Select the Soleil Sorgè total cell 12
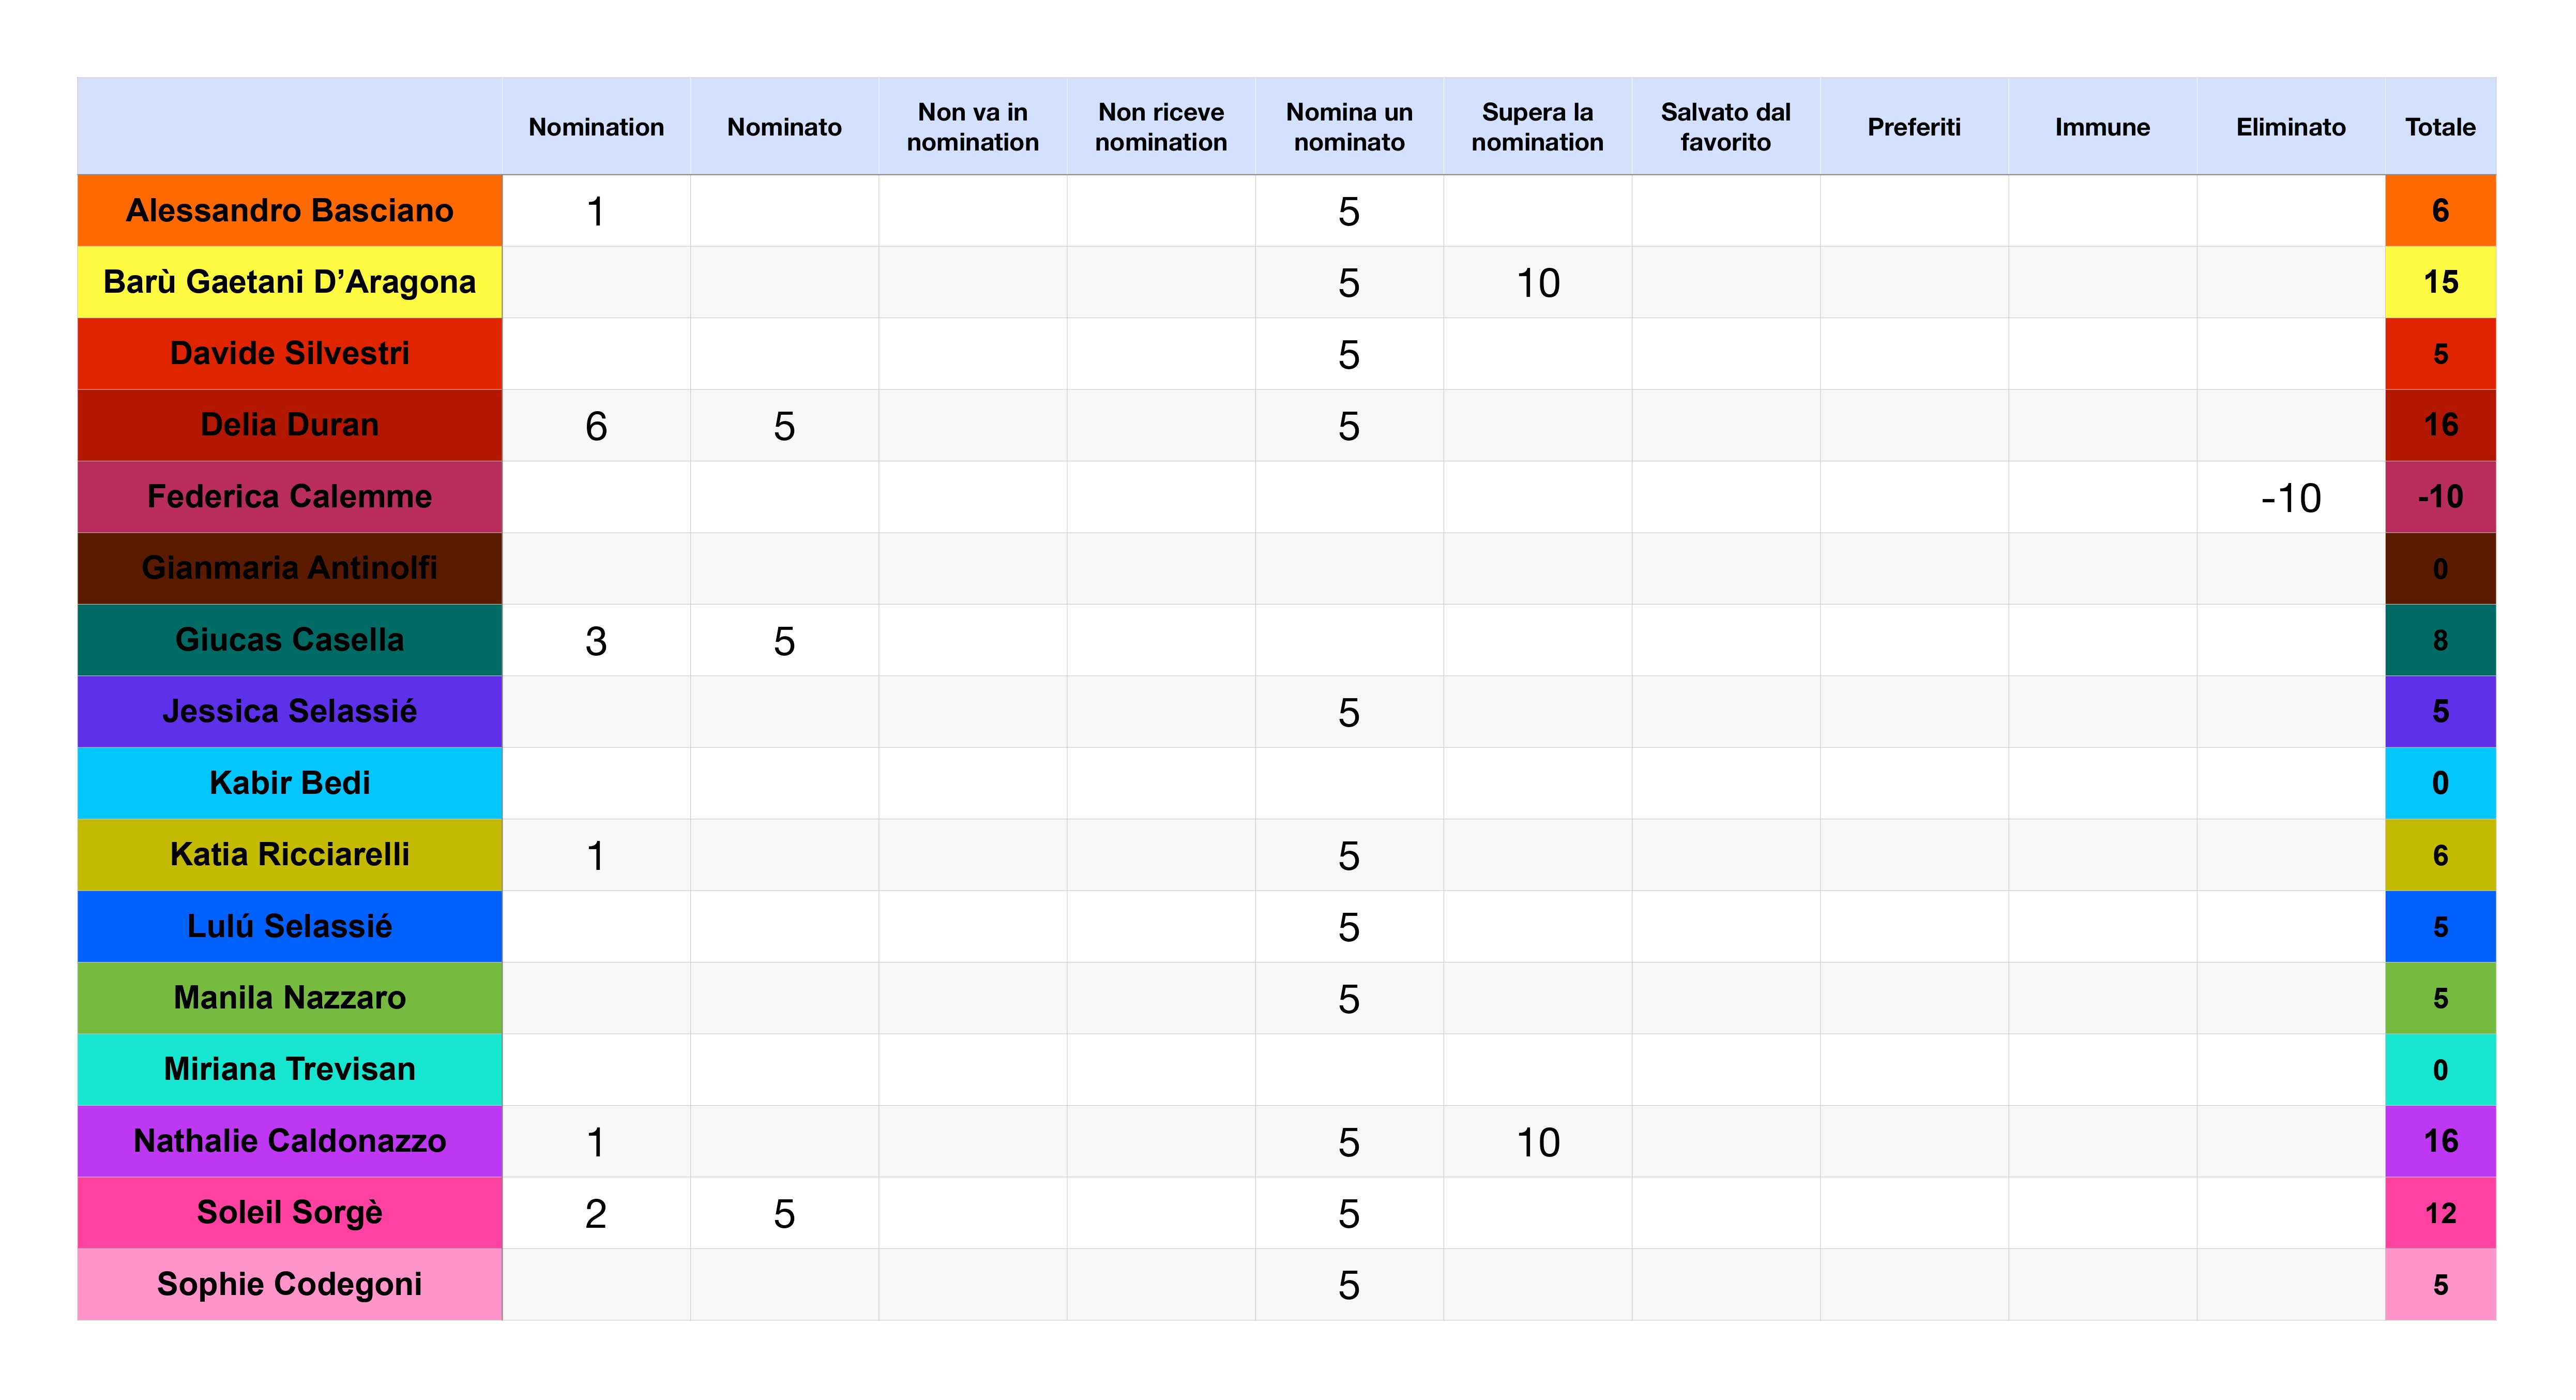 [2440, 1213]
